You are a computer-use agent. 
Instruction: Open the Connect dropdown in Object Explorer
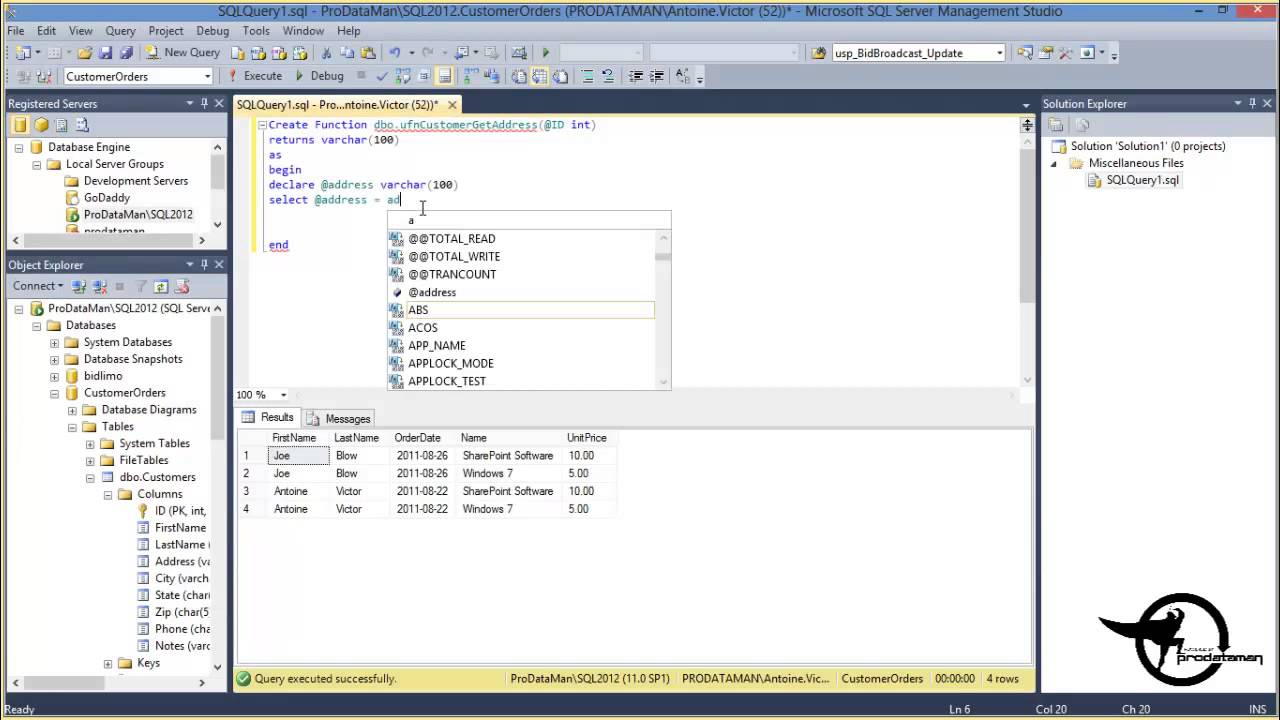60,286
